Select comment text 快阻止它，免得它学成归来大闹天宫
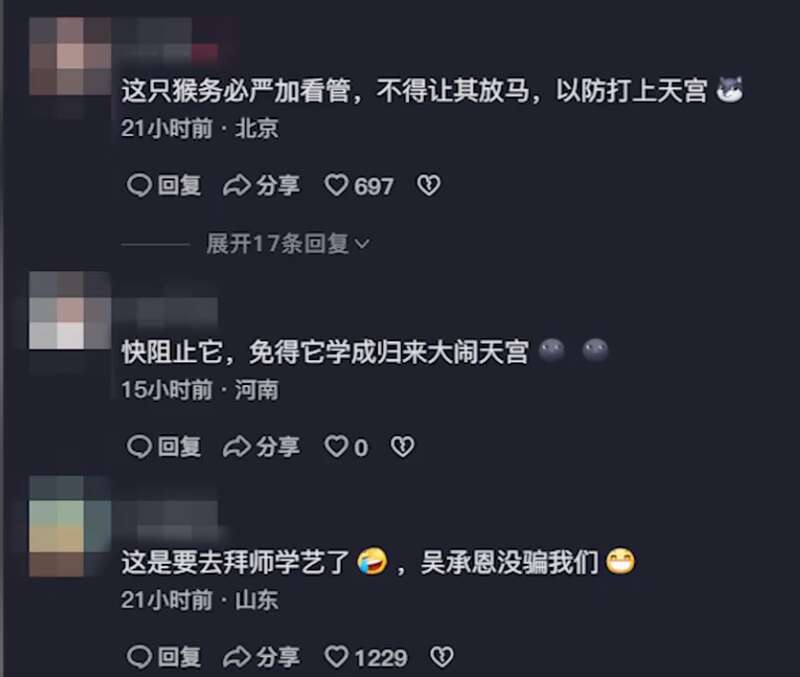Screen dimensions: 800x677 click(325, 352)
